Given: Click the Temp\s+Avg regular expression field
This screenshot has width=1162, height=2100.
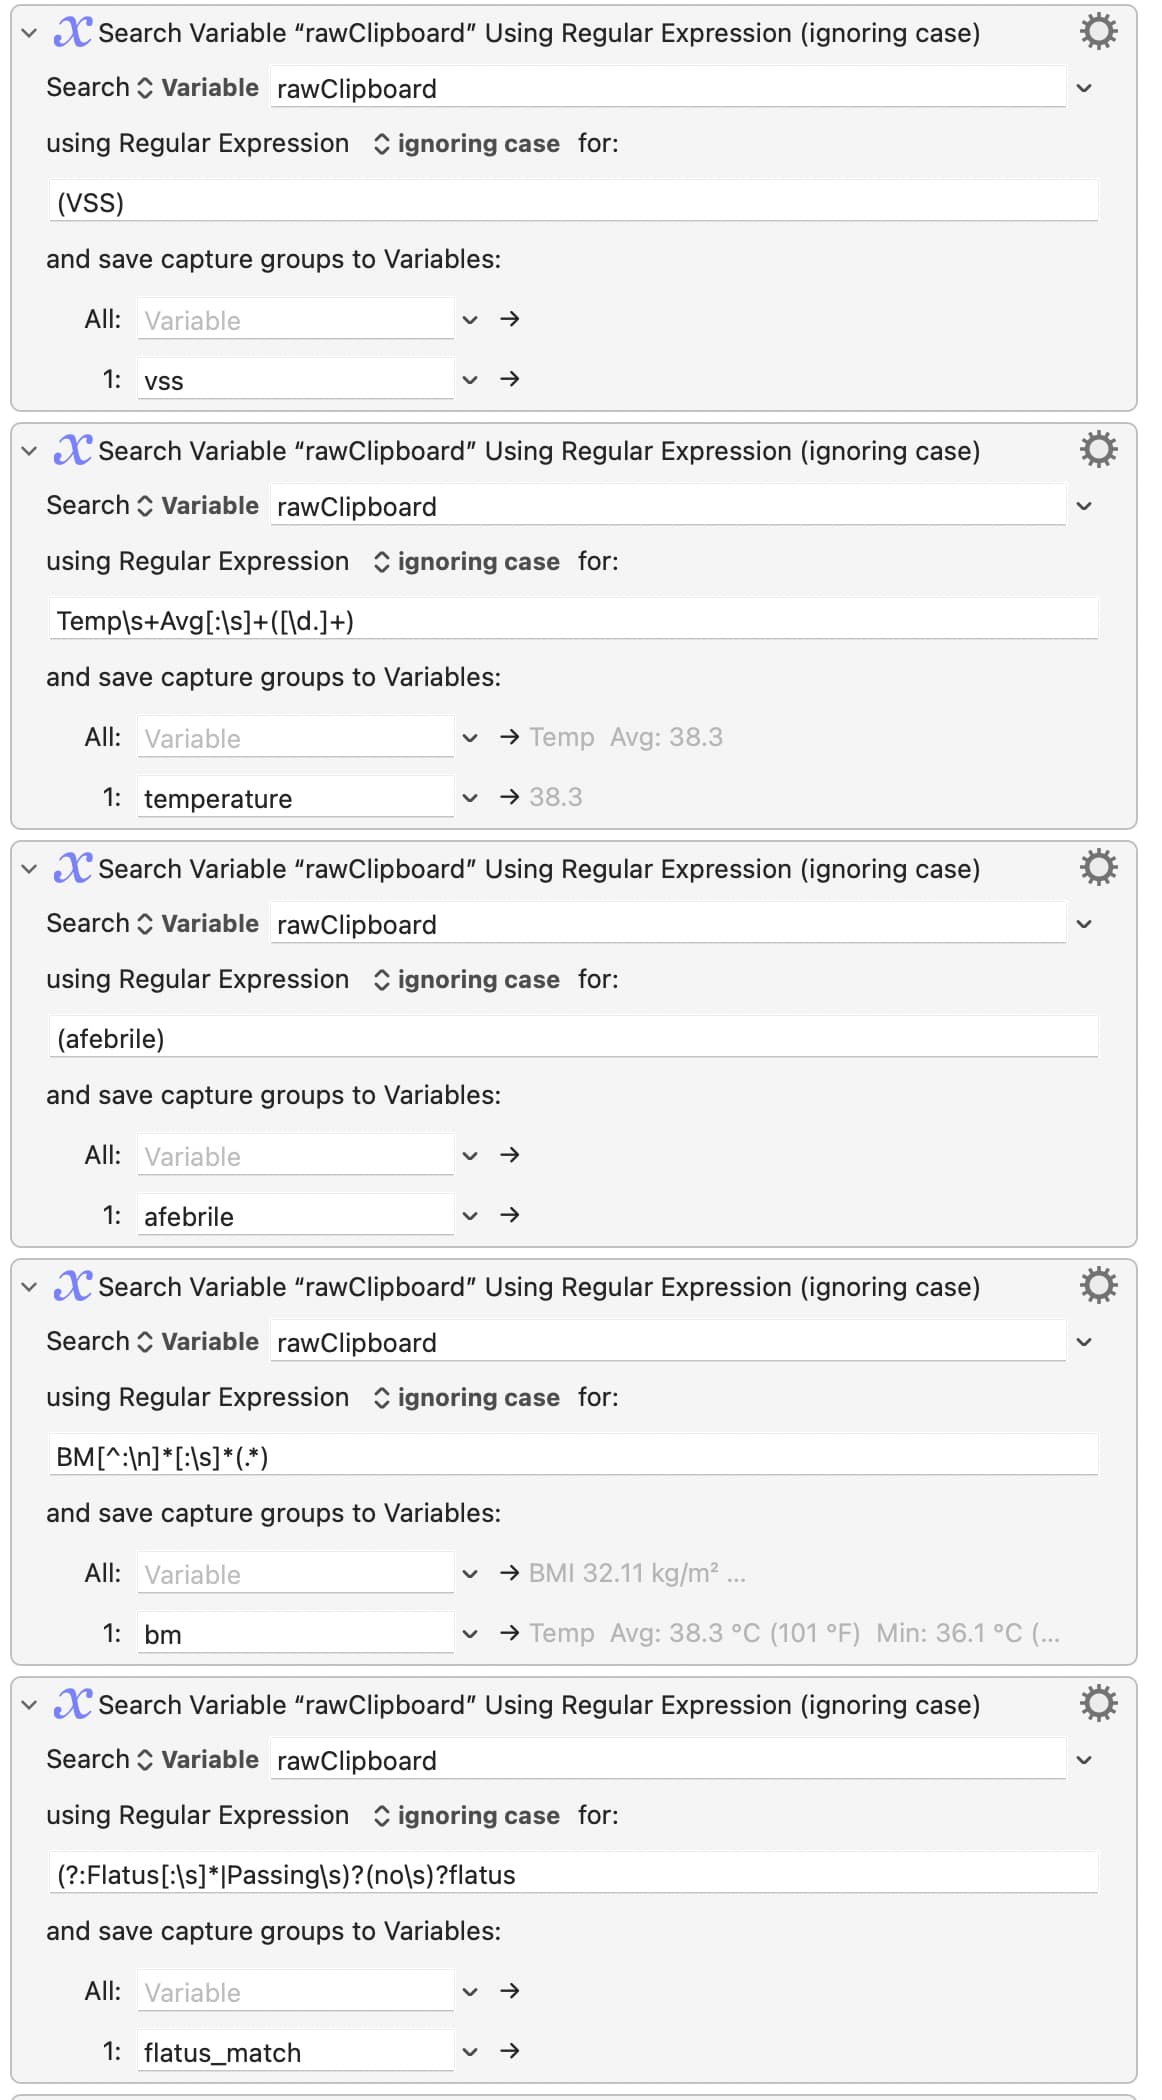Looking at the screenshot, I should (574, 621).
